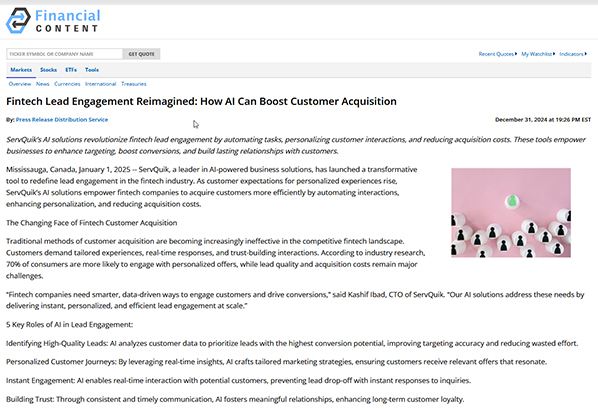The height and width of the screenshot is (409, 598).
Task: Click the GET QUOTE button
Action: [141, 54]
